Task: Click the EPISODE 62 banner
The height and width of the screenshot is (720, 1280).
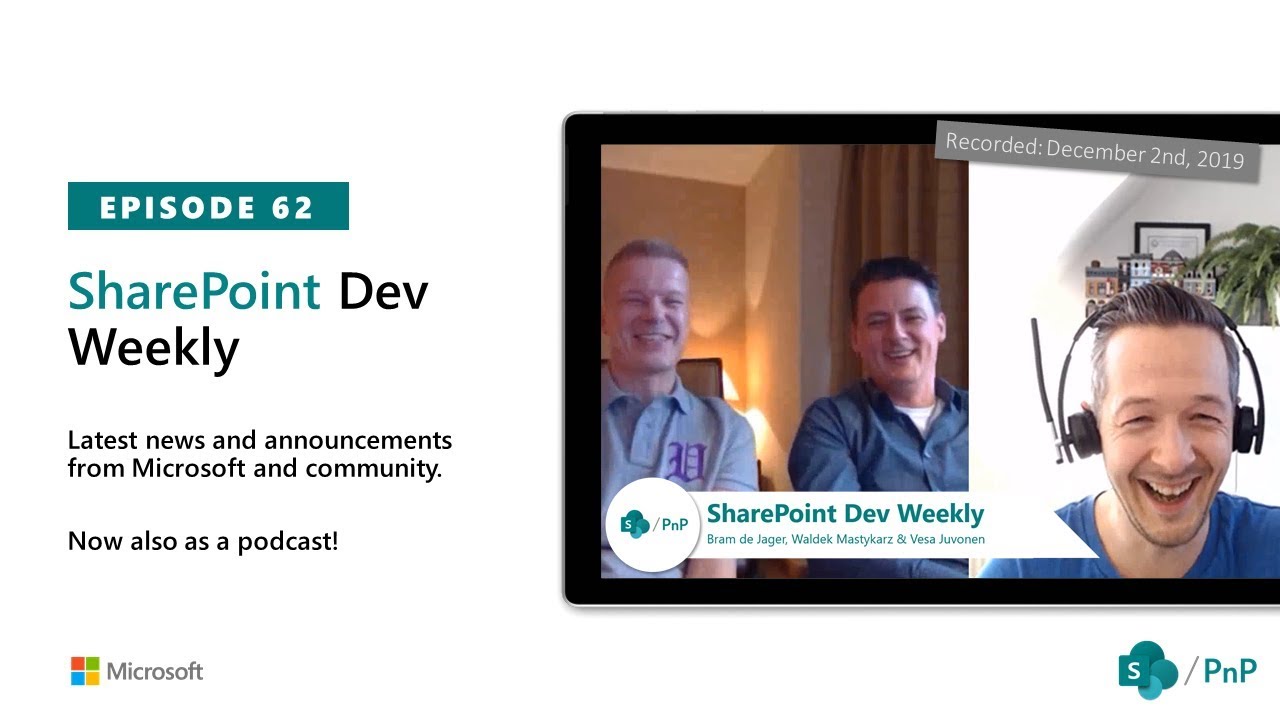Action: tap(208, 206)
